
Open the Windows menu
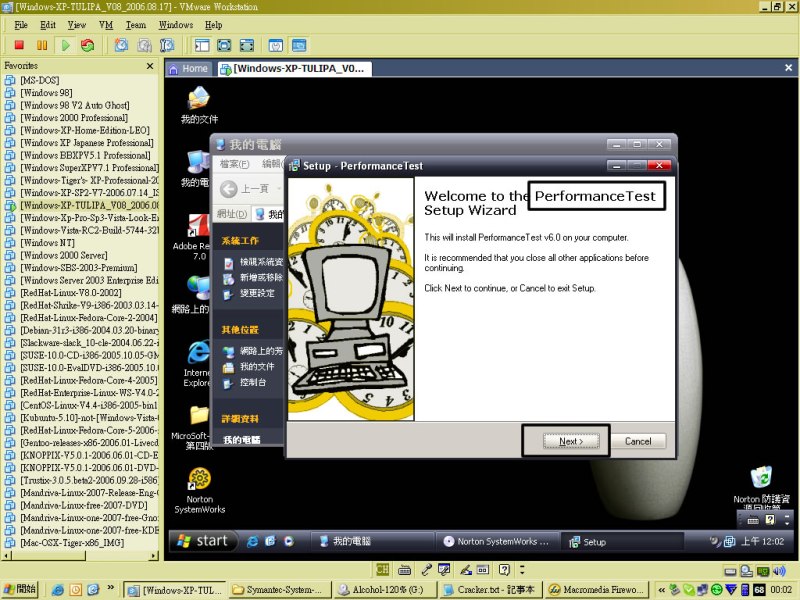click(176, 25)
